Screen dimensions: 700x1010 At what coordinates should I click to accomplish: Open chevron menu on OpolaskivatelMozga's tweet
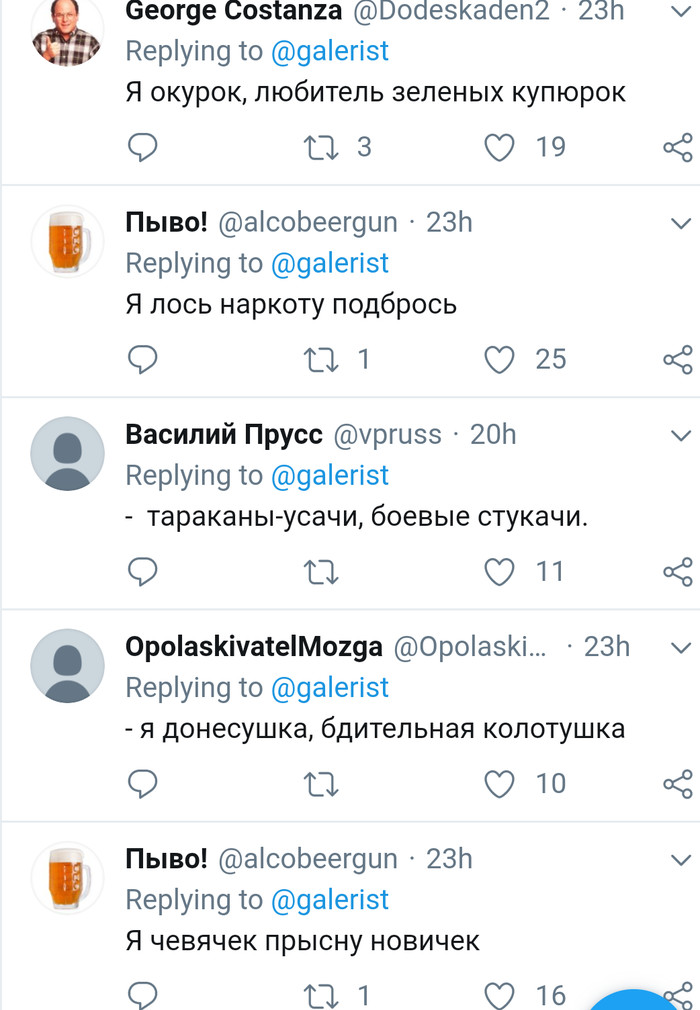point(681,647)
